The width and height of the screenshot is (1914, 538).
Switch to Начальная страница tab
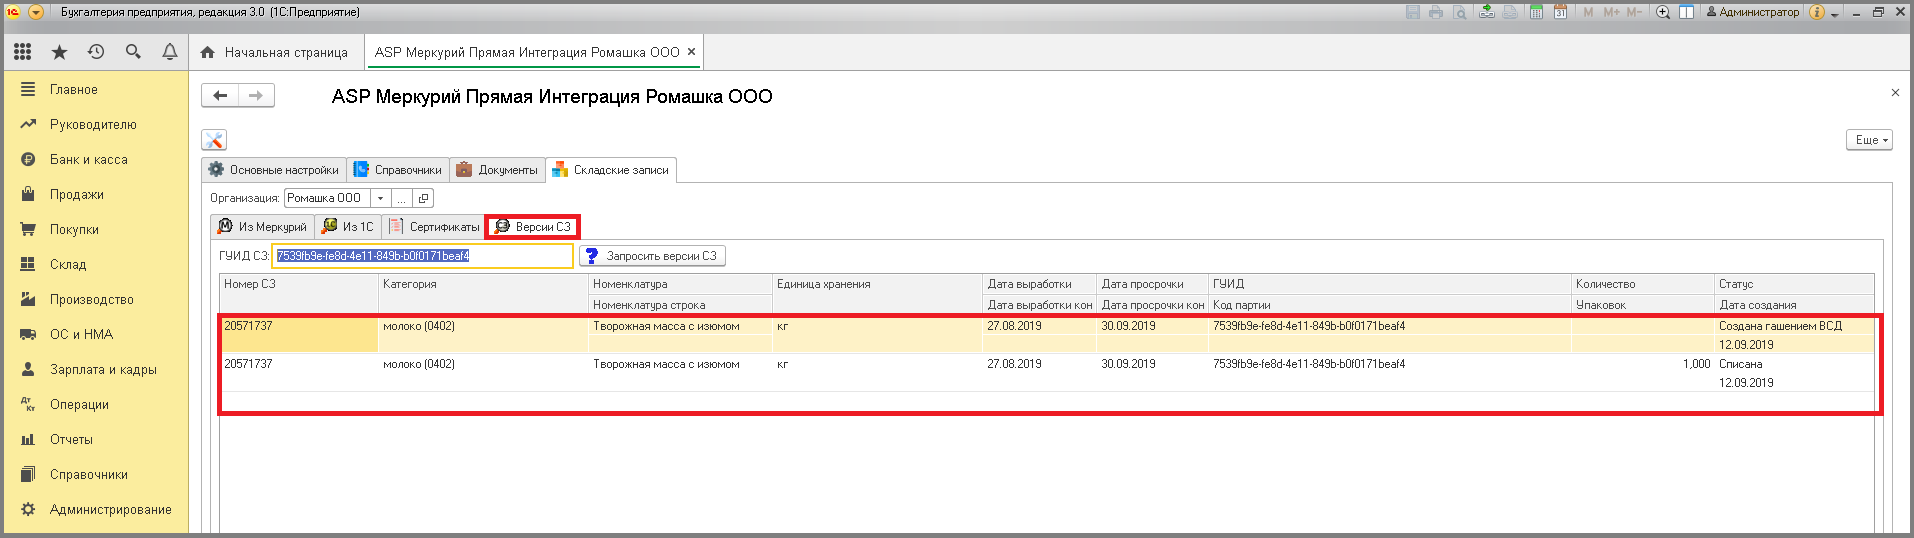(x=275, y=52)
